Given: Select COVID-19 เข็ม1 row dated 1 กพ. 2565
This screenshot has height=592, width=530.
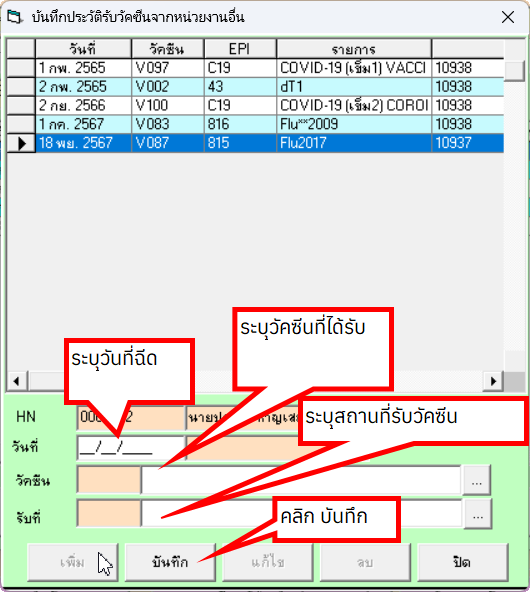Looking at the screenshot, I should [255, 68].
